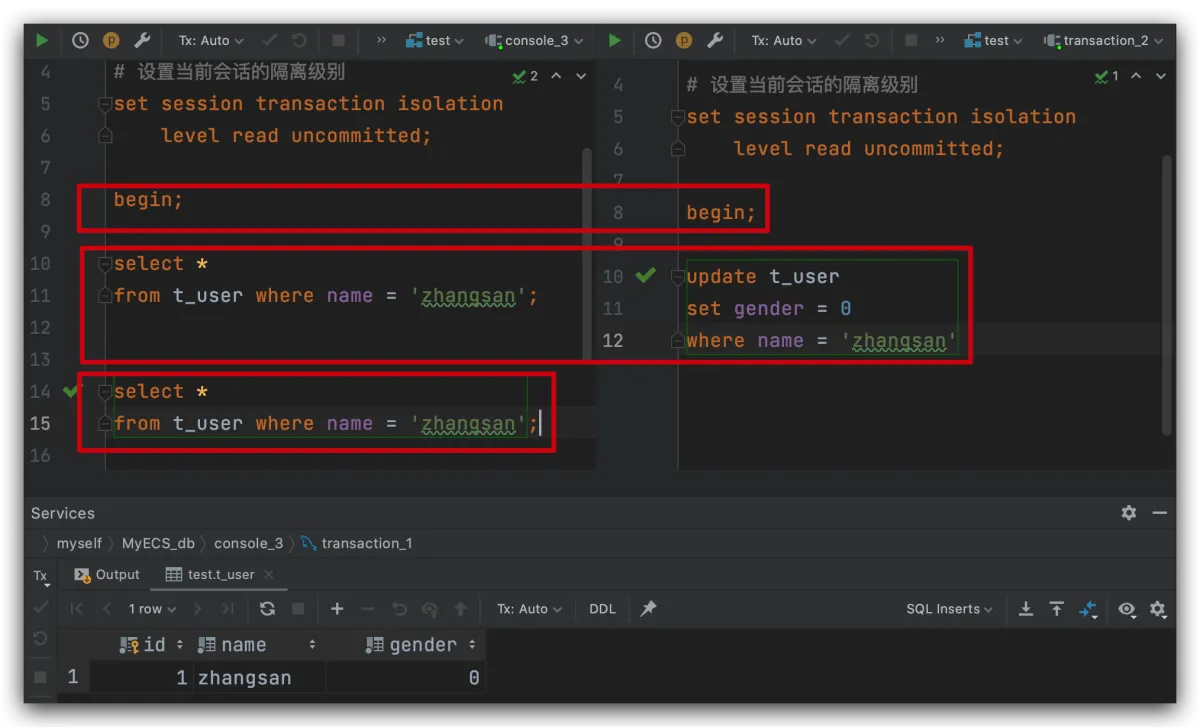Sort by the gender column header
1200x727 pixels.
pyautogui.click(x=422, y=646)
